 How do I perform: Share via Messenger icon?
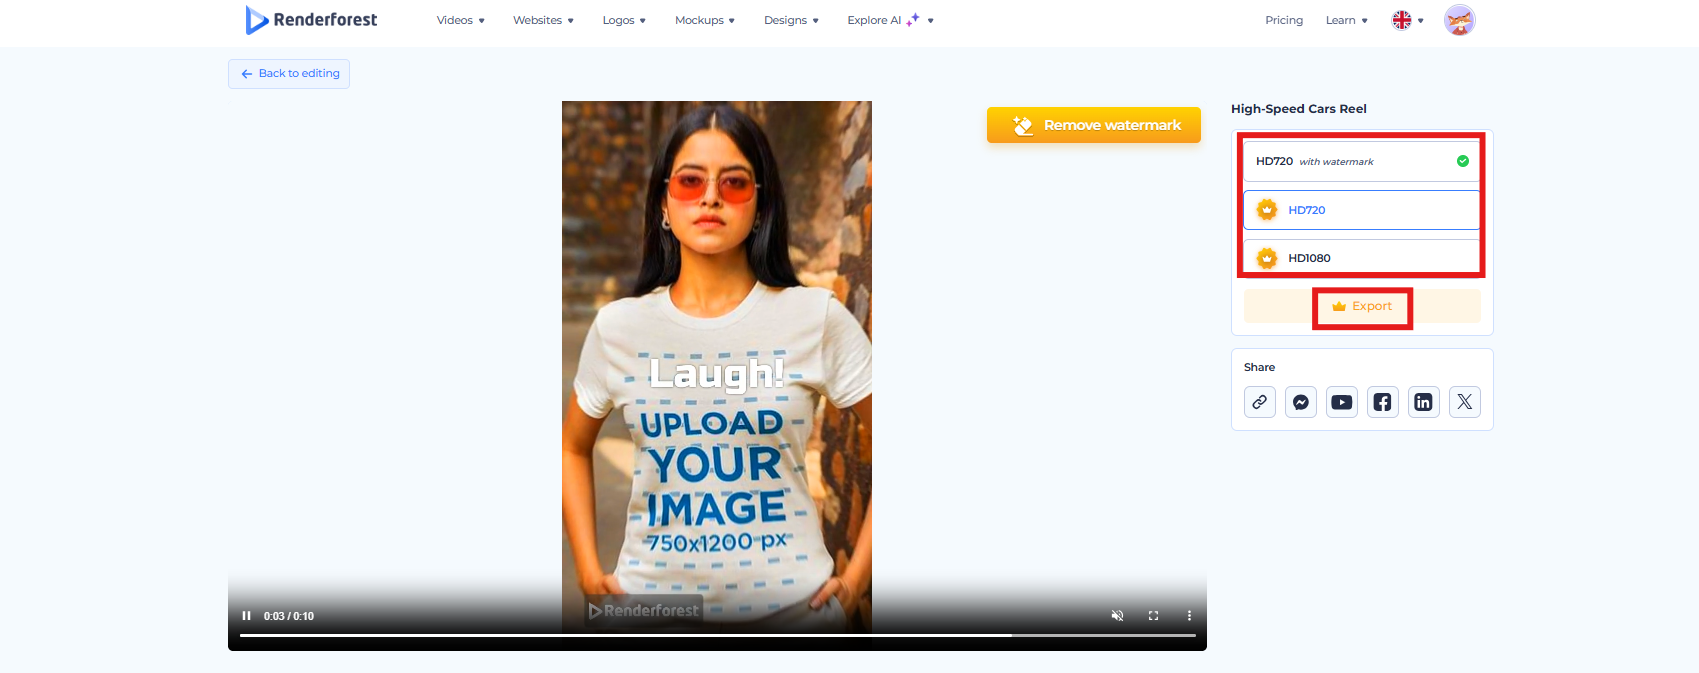1301,402
